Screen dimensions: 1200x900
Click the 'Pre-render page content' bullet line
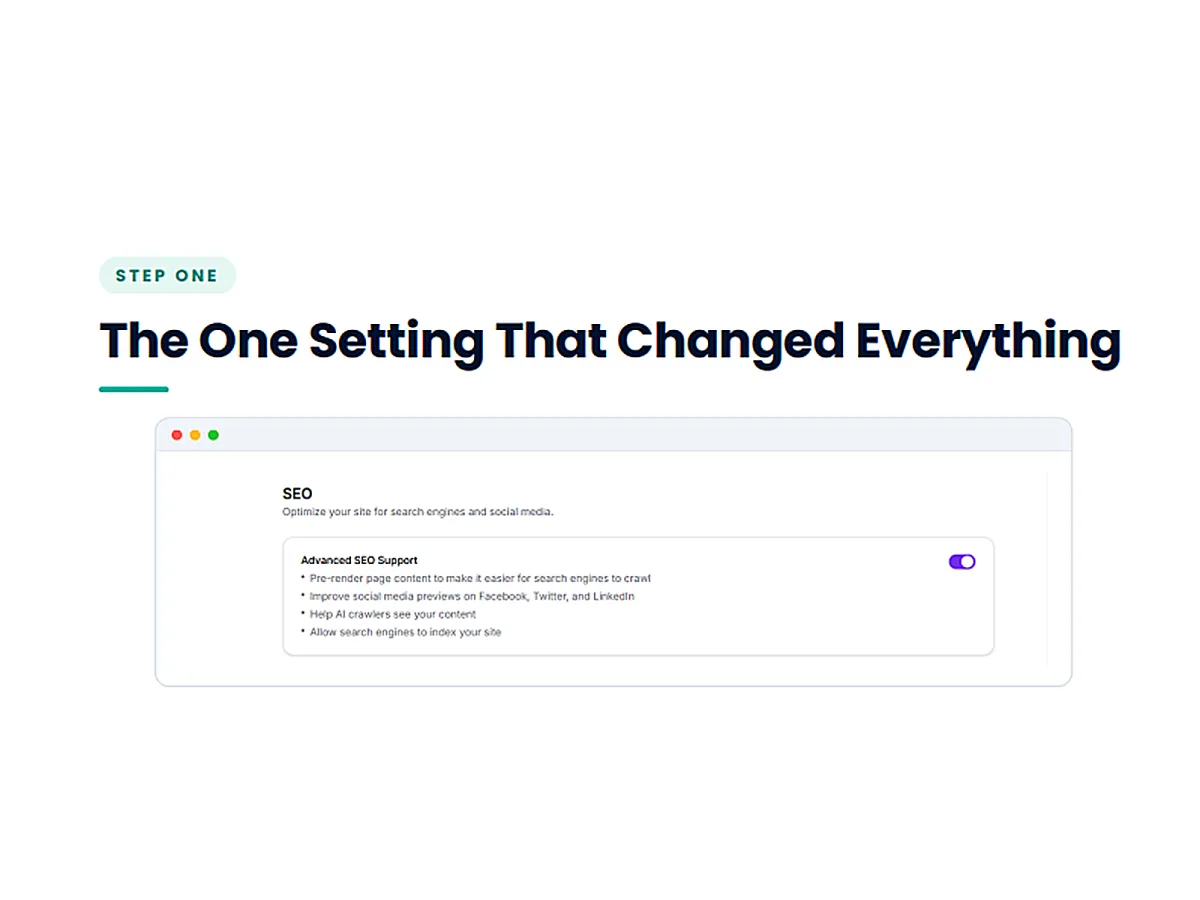click(x=476, y=578)
